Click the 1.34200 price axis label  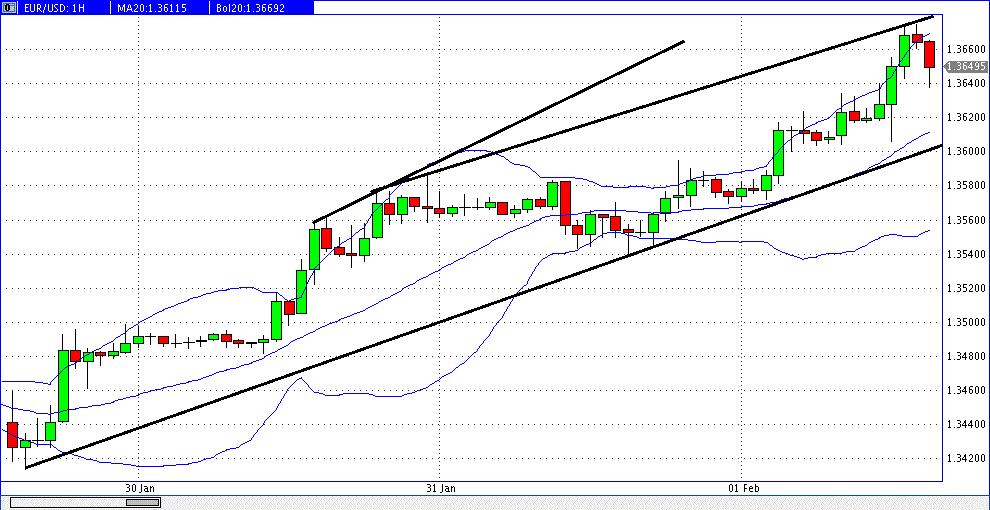point(967,460)
